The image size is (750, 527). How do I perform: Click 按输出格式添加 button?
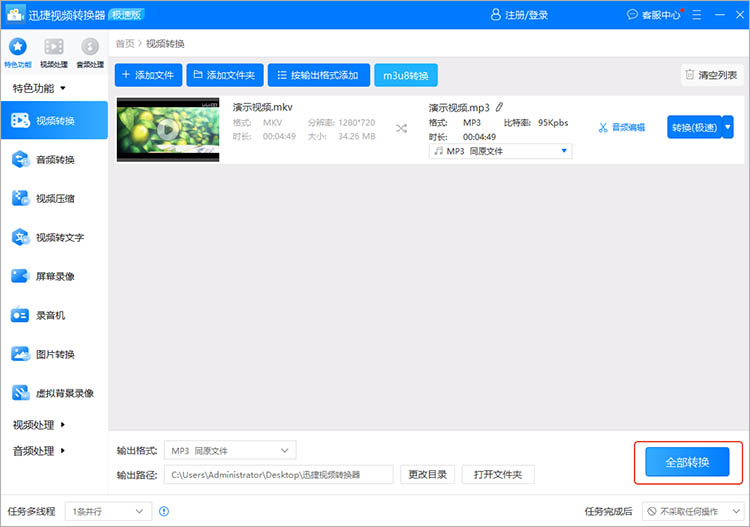(x=319, y=75)
